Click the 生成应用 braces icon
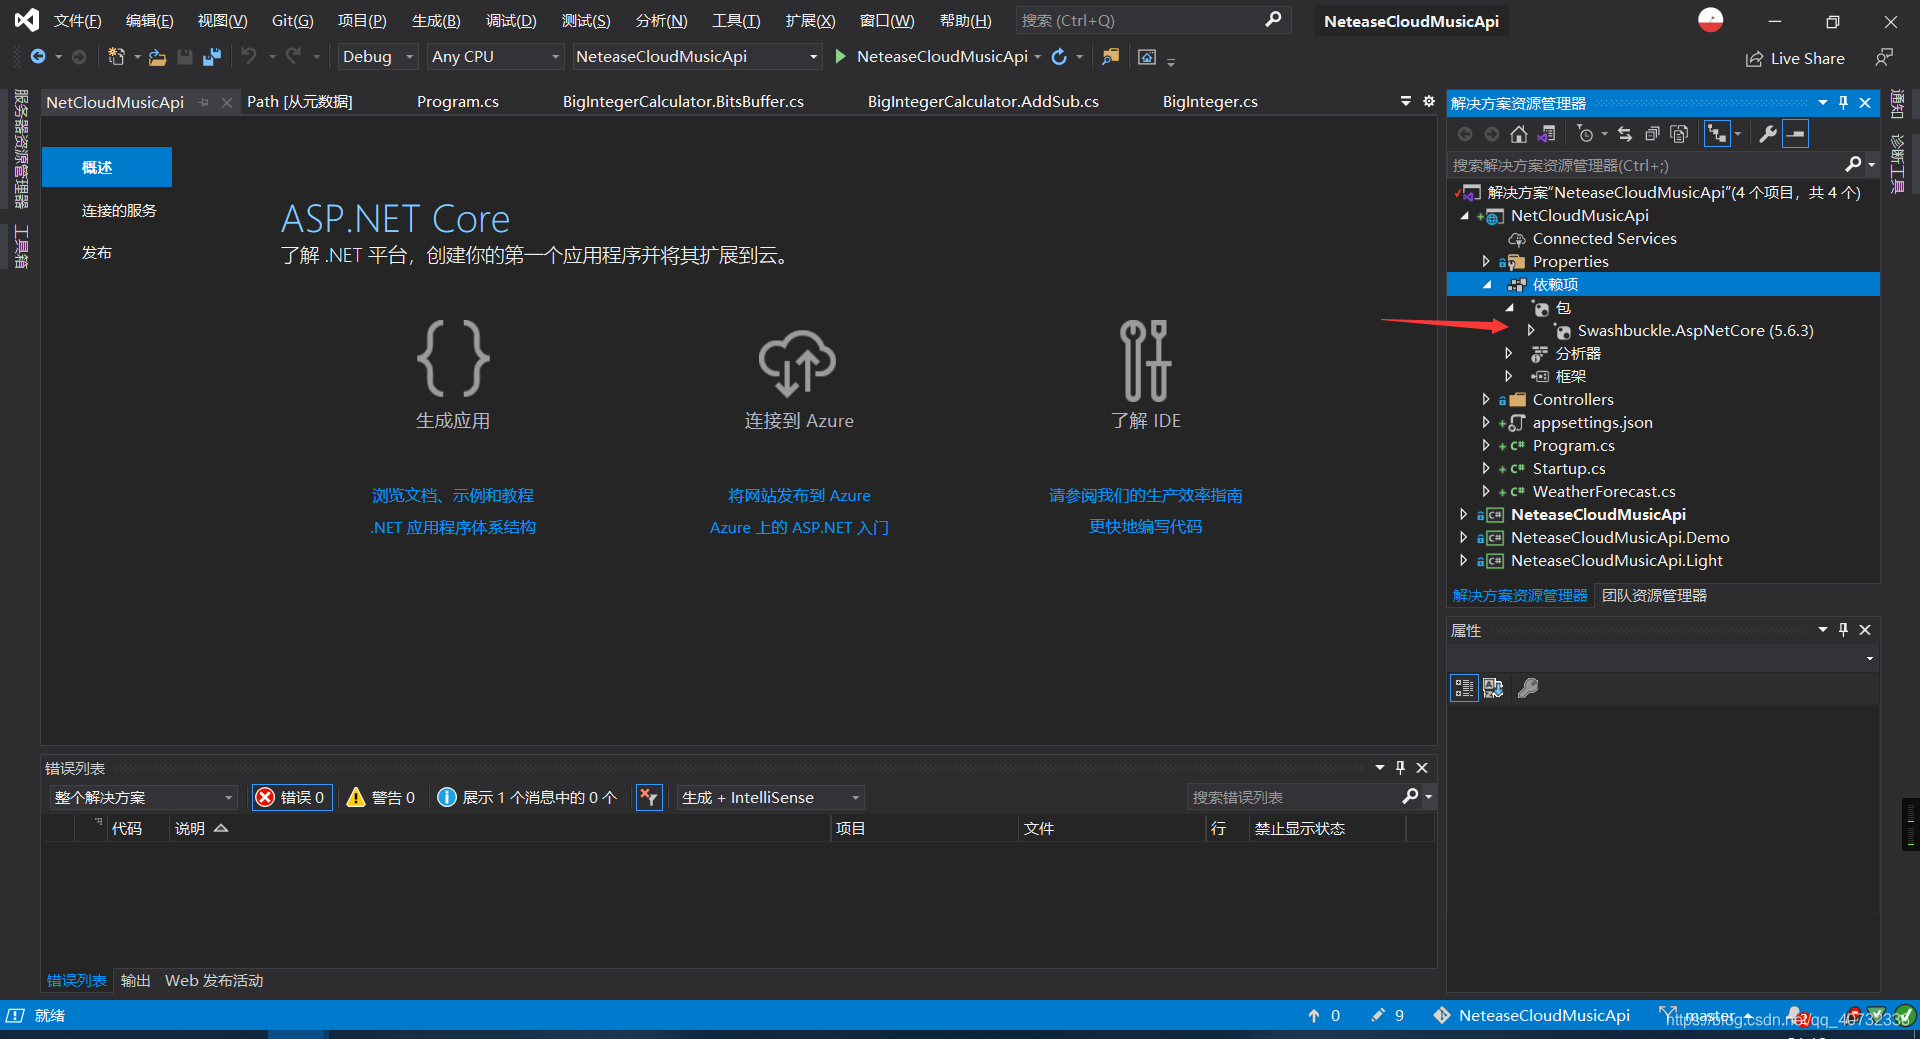Viewport: 1920px width, 1039px height. coord(453,359)
